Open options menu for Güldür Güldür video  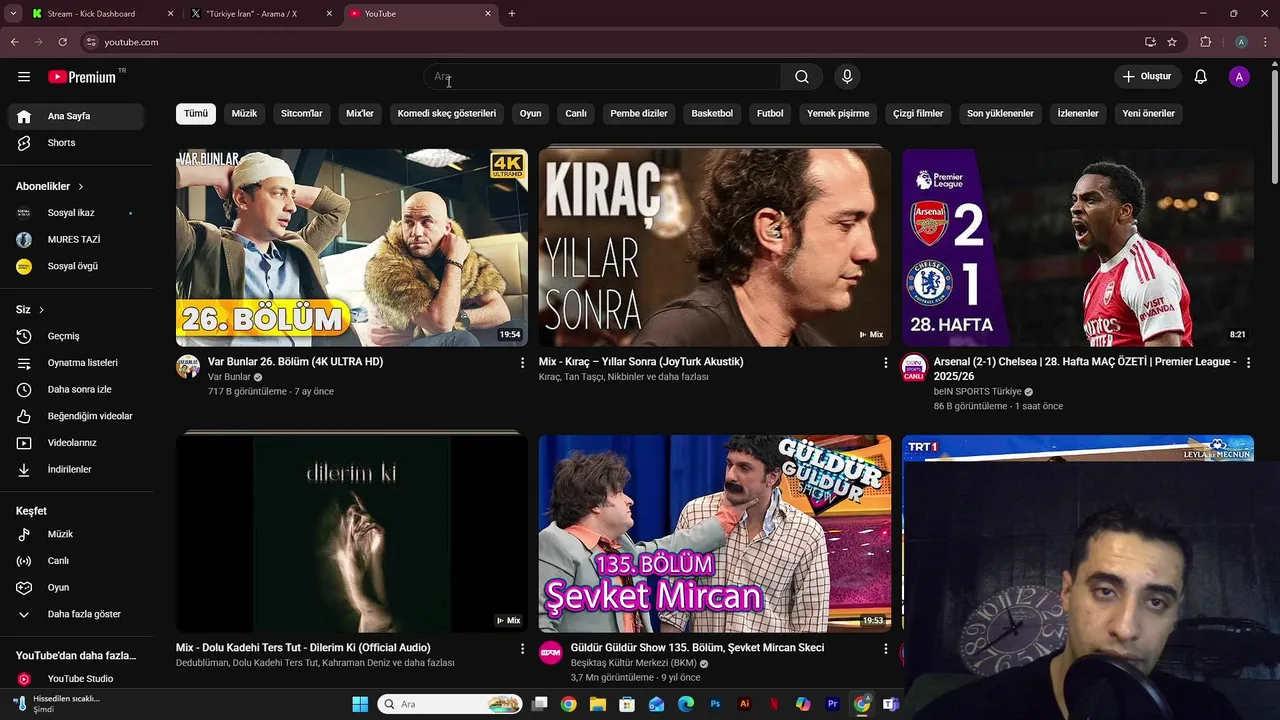coord(885,649)
